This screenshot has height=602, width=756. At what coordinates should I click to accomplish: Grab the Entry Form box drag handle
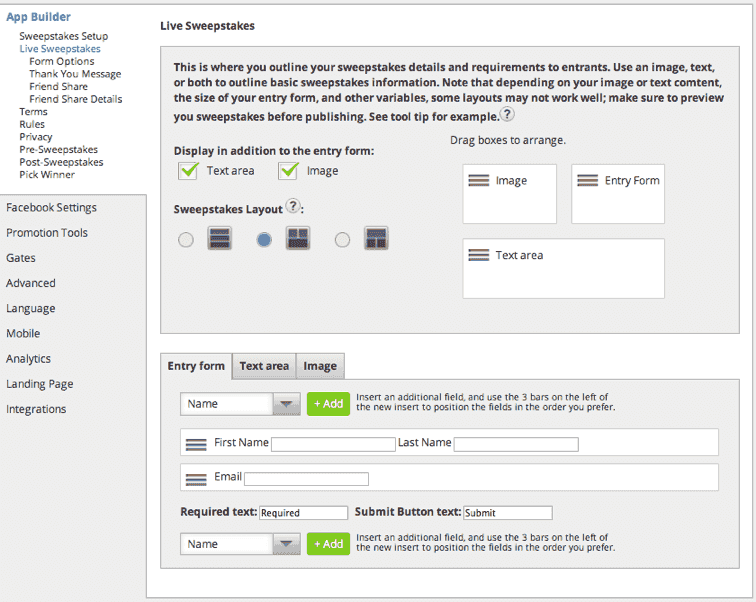(588, 181)
